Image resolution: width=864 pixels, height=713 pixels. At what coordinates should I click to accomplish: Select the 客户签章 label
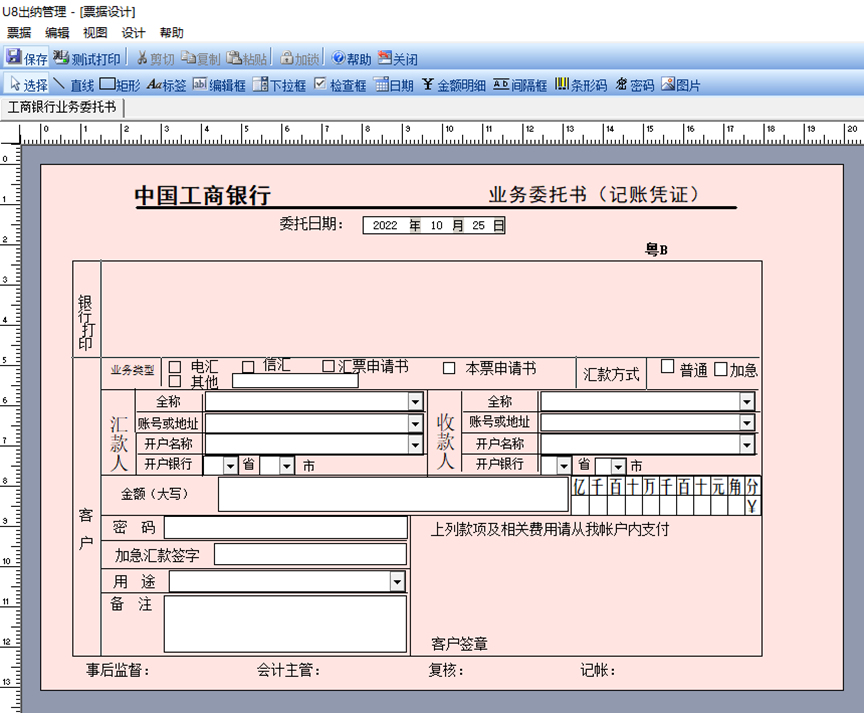pyautogui.click(x=460, y=644)
